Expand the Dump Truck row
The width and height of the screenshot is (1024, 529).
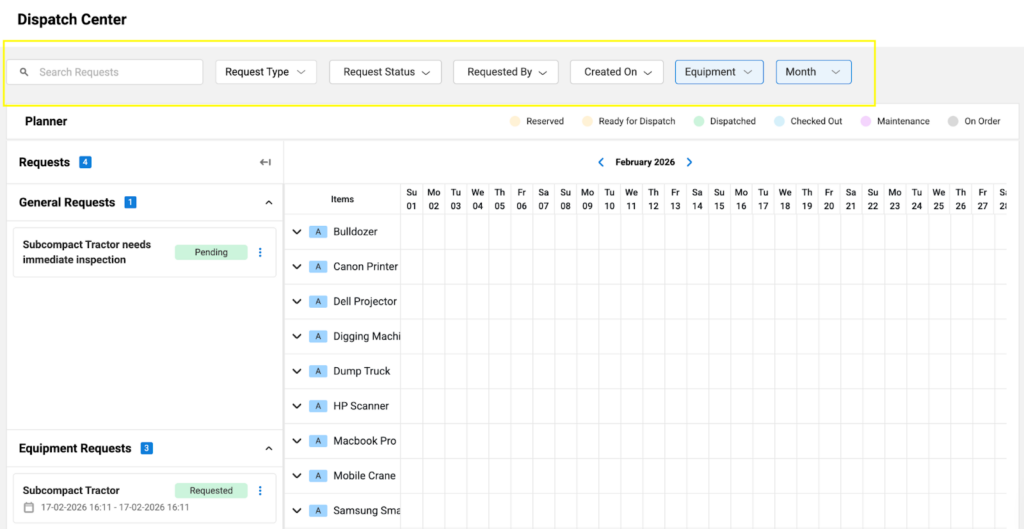297,371
